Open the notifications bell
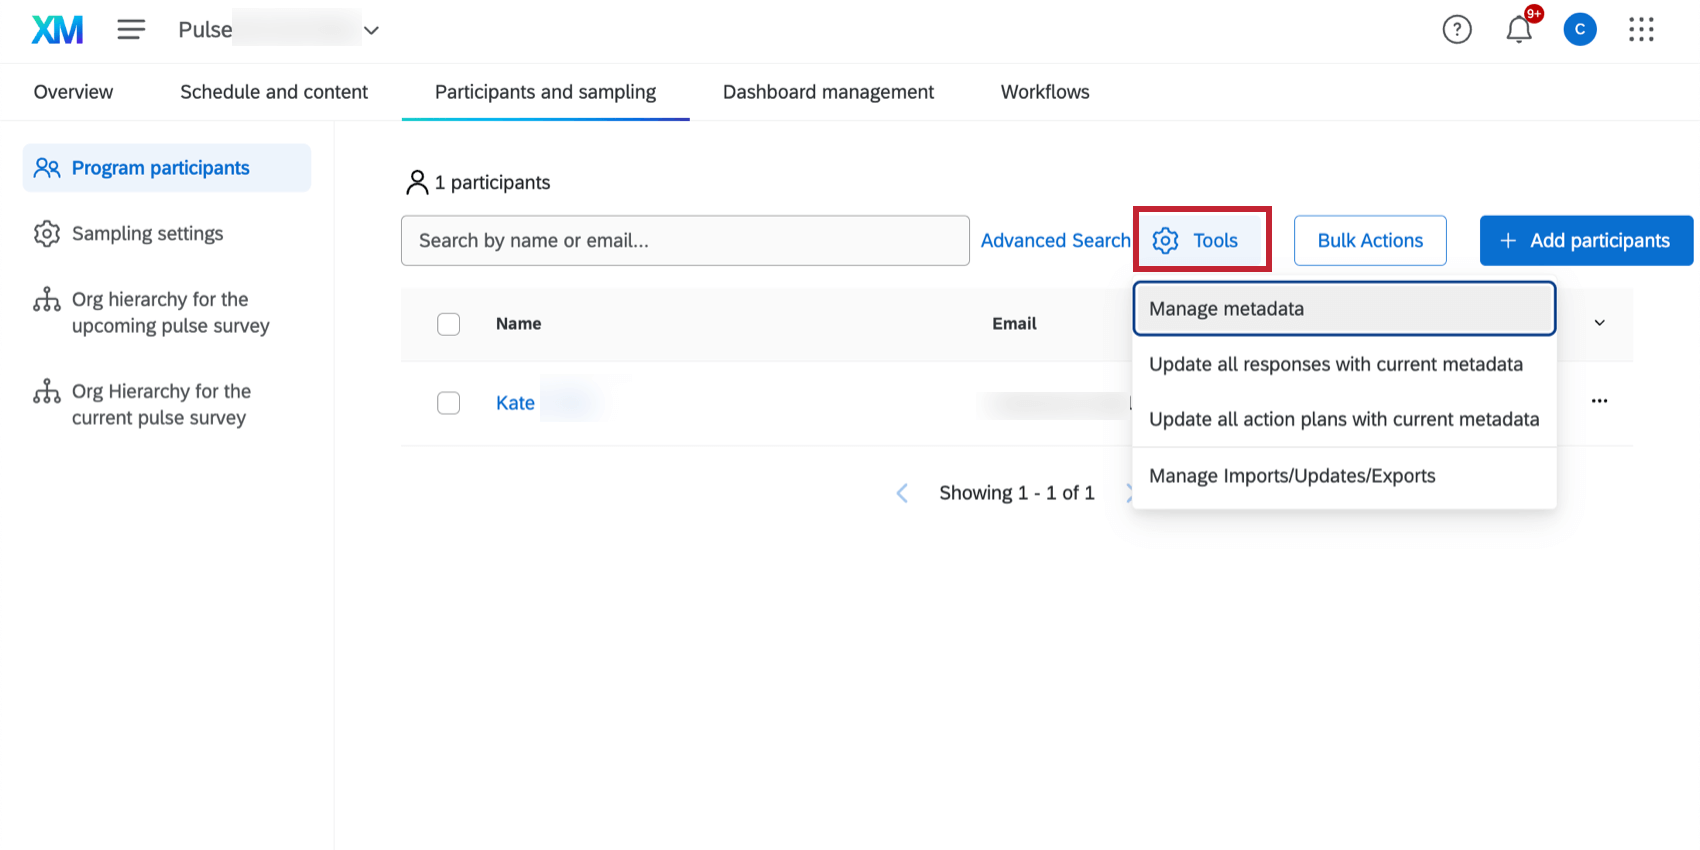The height and width of the screenshot is (850, 1700). pos(1519,30)
